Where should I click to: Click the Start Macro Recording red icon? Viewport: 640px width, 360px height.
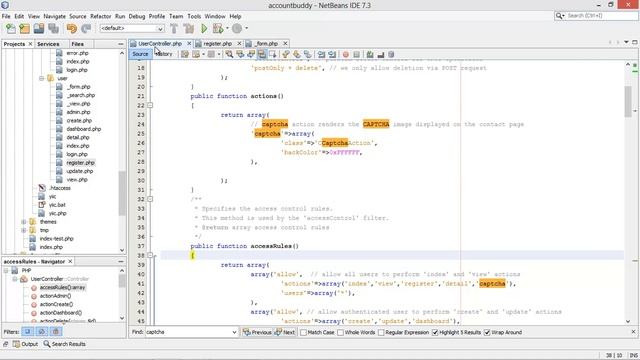(x=346, y=54)
